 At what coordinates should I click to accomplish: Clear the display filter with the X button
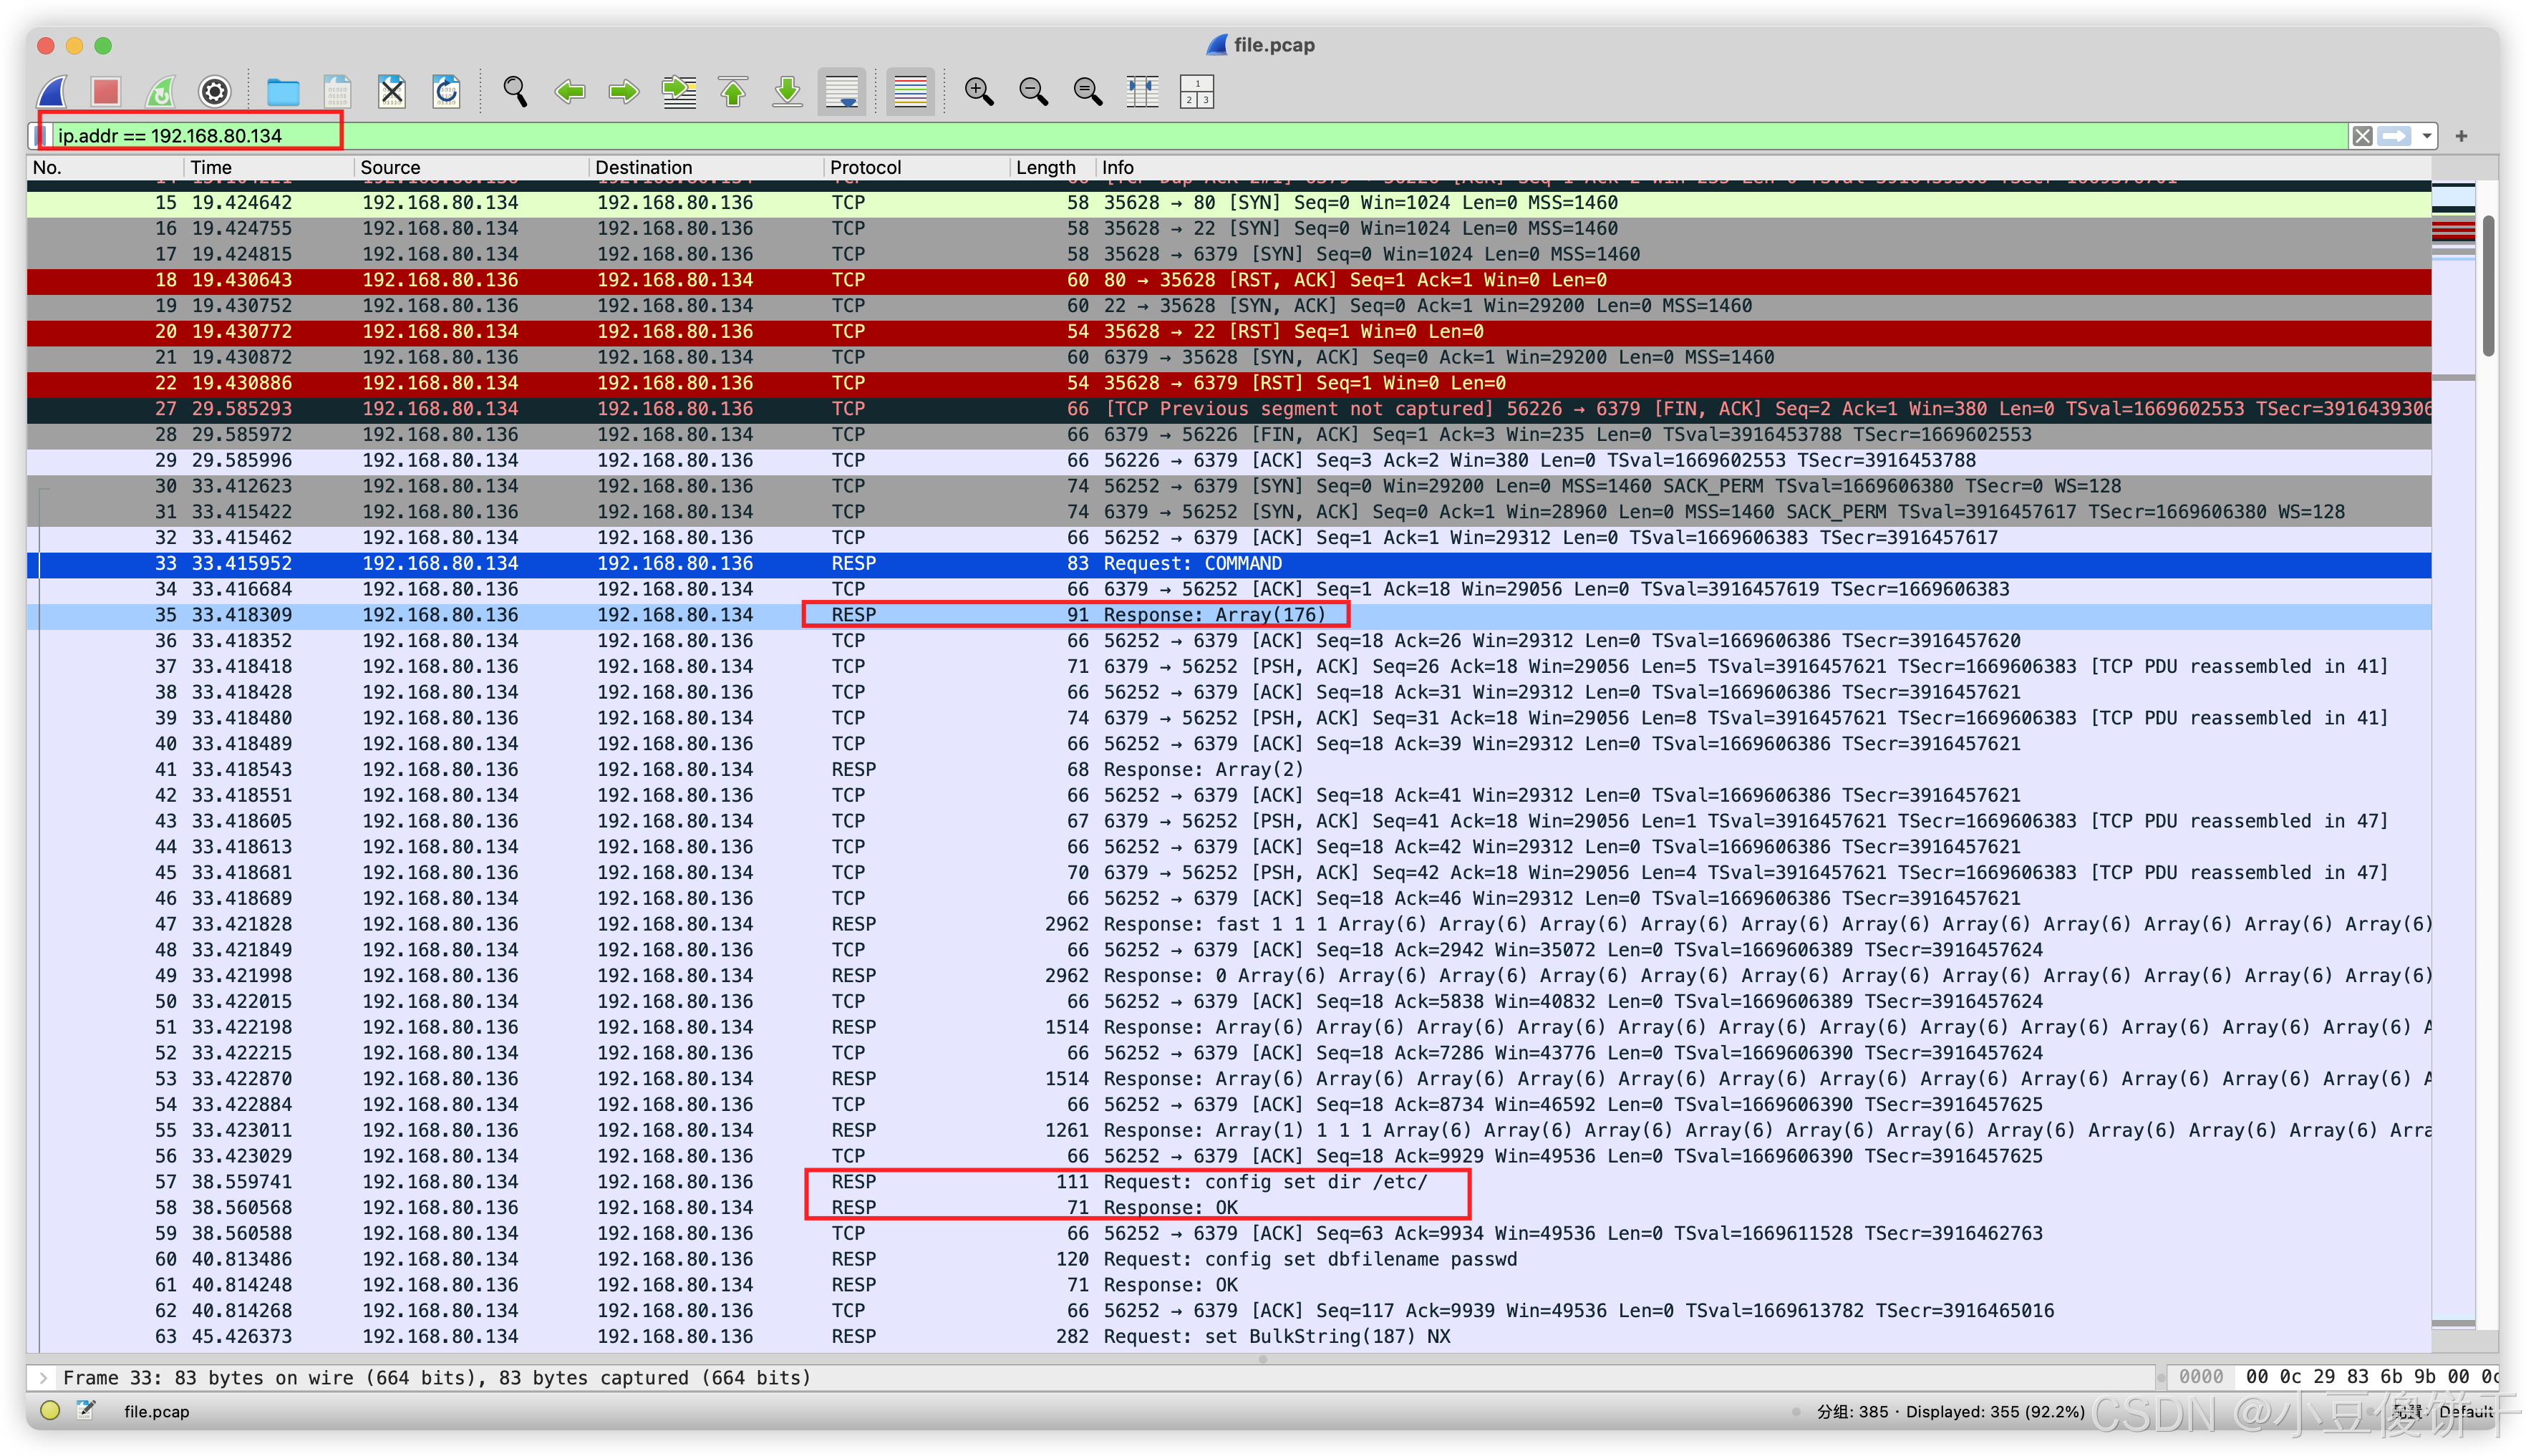pos(2361,136)
